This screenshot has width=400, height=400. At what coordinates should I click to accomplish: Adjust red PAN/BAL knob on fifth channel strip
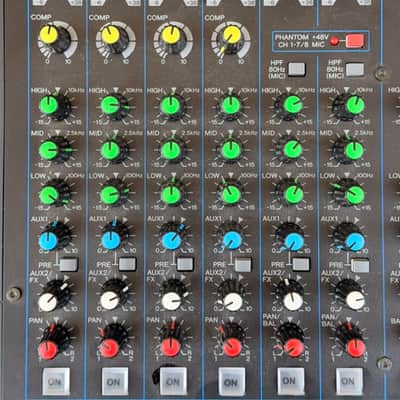coord(294,347)
